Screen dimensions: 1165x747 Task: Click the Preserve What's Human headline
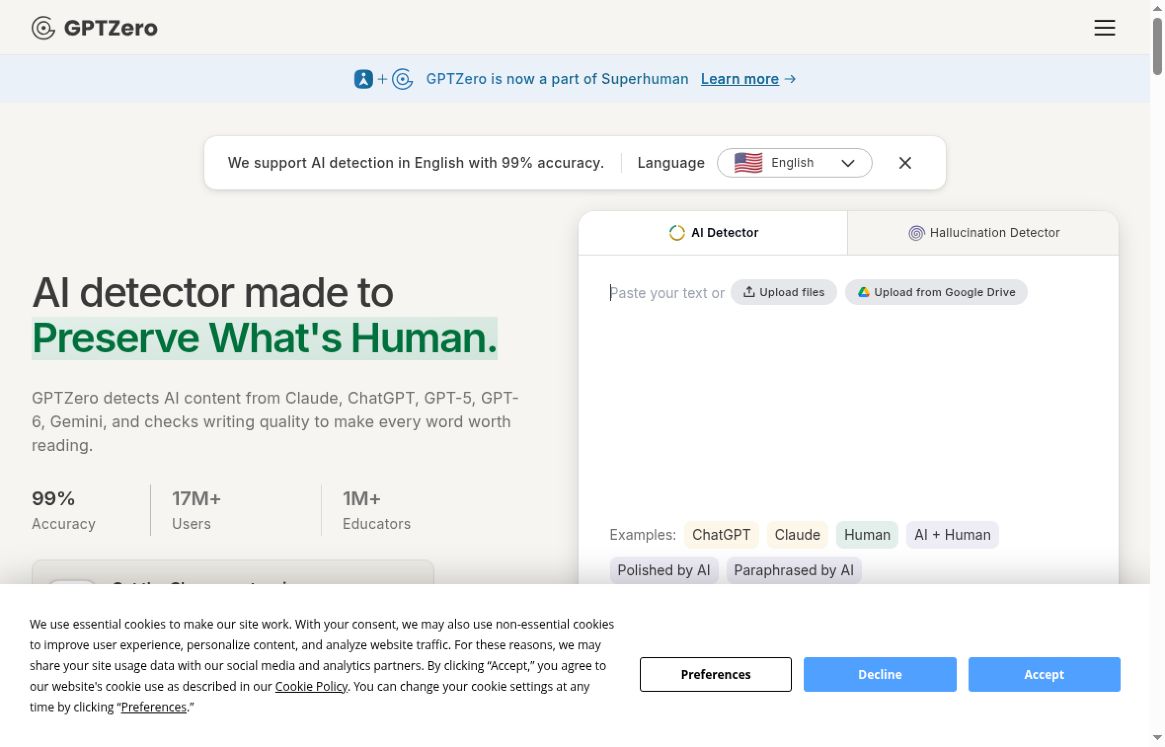click(x=265, y=338)
